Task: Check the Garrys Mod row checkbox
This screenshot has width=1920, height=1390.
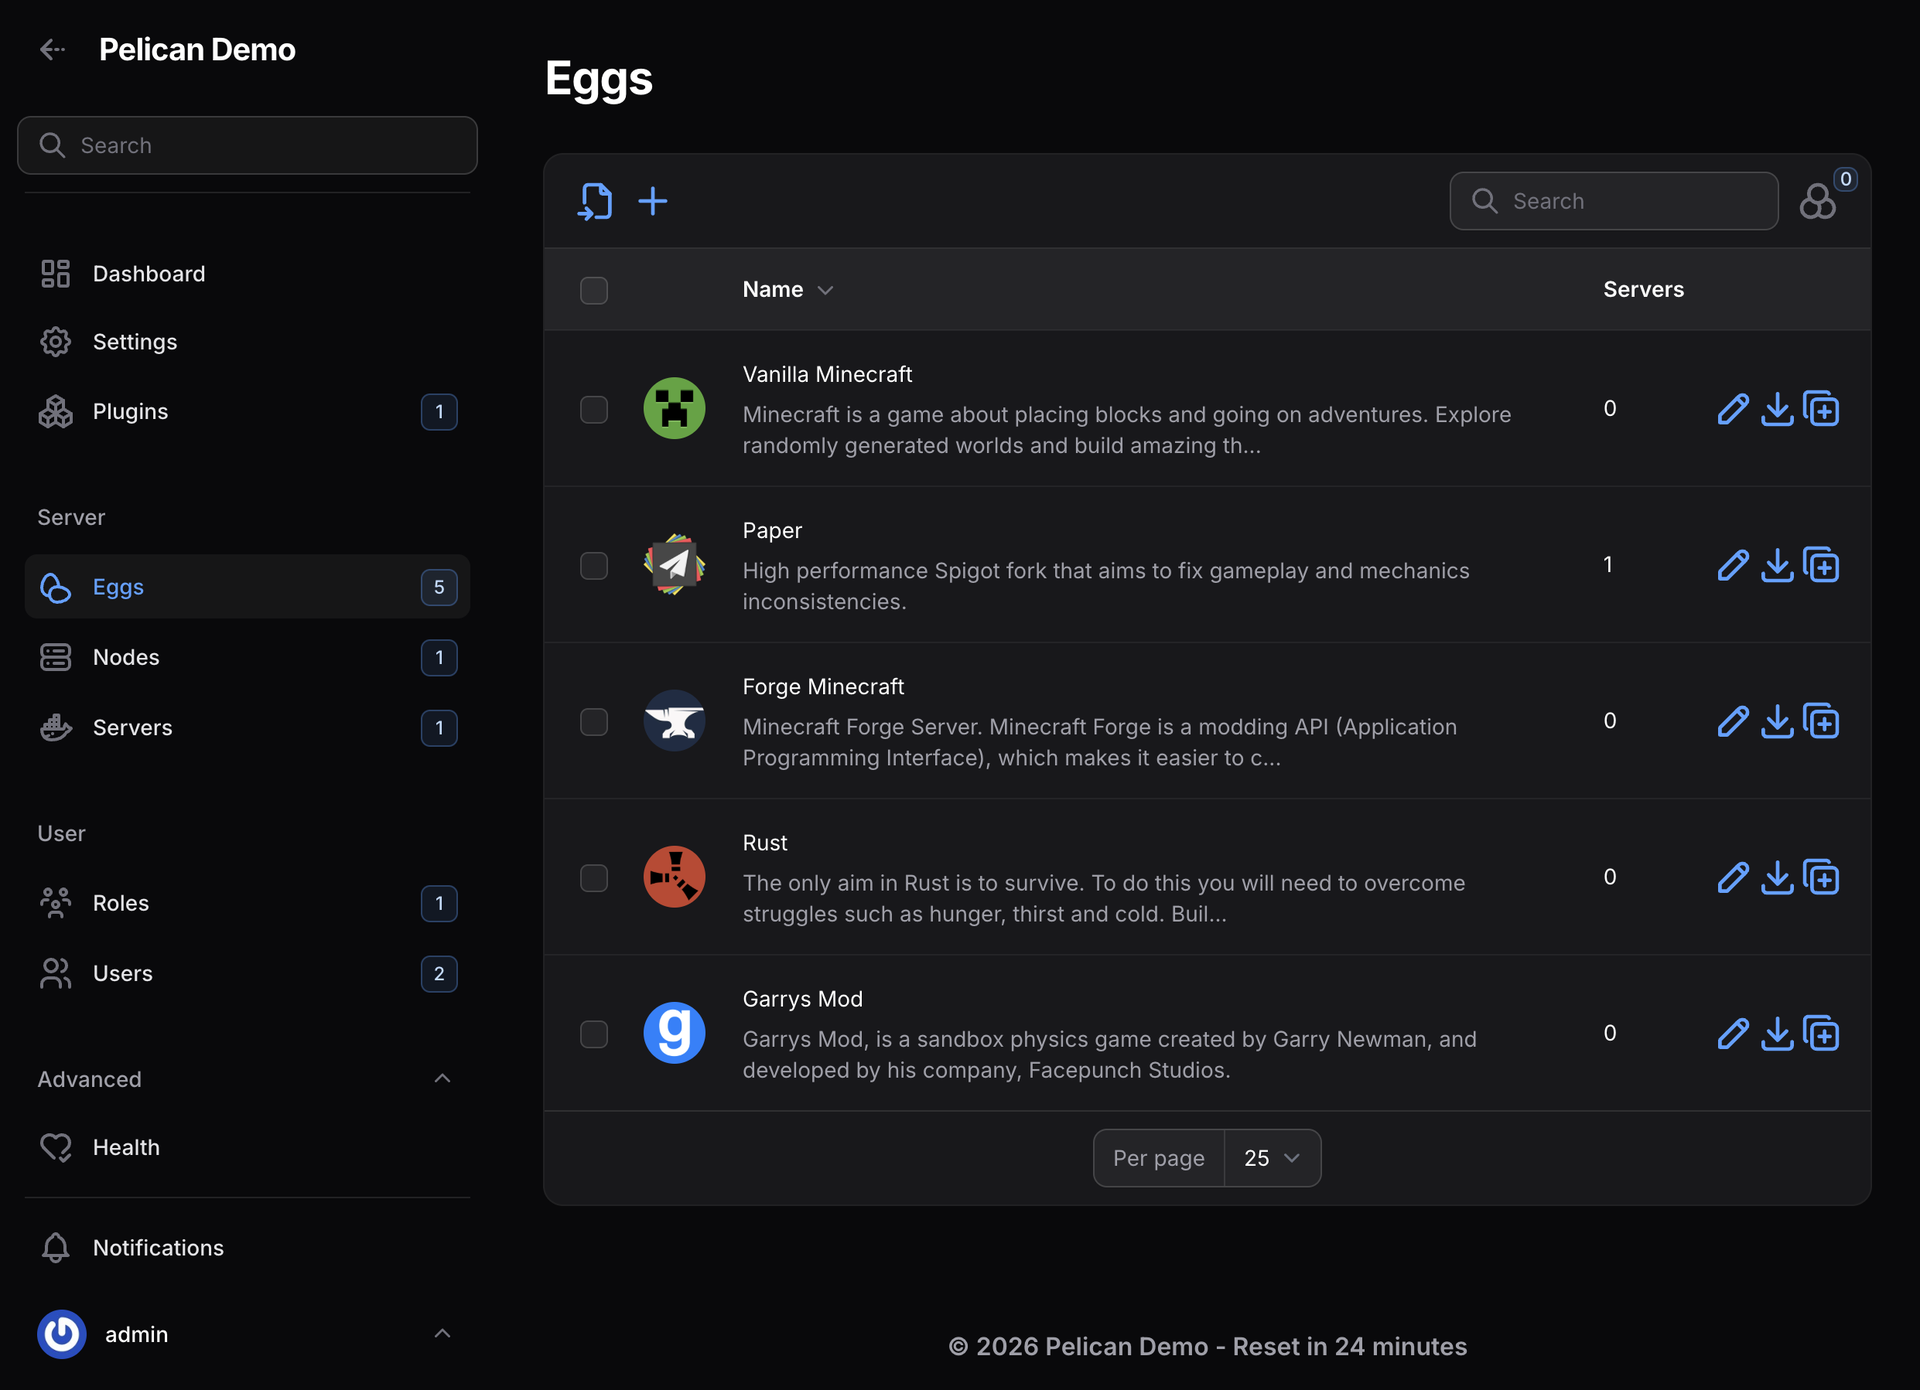Action: [x=594, y=1033]
